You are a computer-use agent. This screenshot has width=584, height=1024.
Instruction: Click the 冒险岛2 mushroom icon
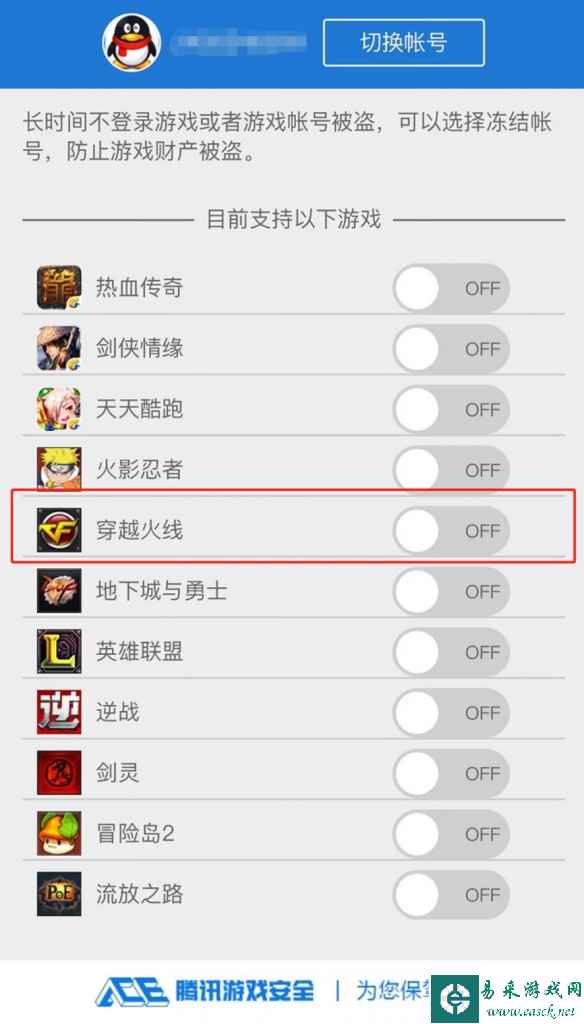tap(59, 834)
